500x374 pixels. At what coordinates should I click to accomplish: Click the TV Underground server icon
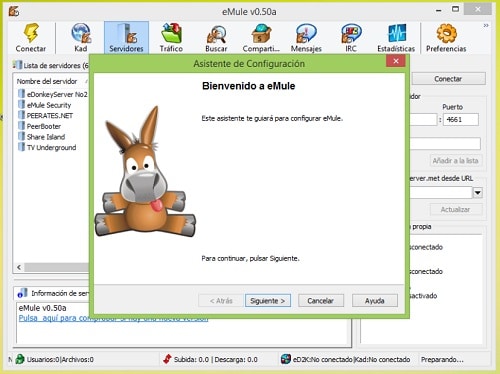pos(22,147)
